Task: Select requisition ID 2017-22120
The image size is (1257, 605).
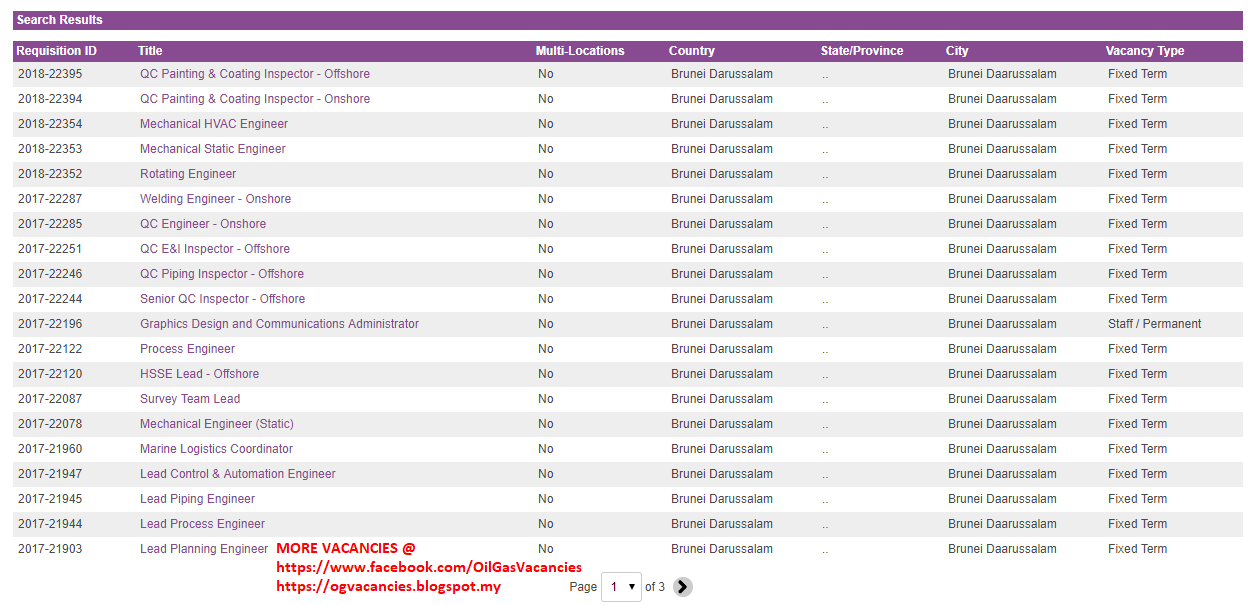Action: [50, 374]
